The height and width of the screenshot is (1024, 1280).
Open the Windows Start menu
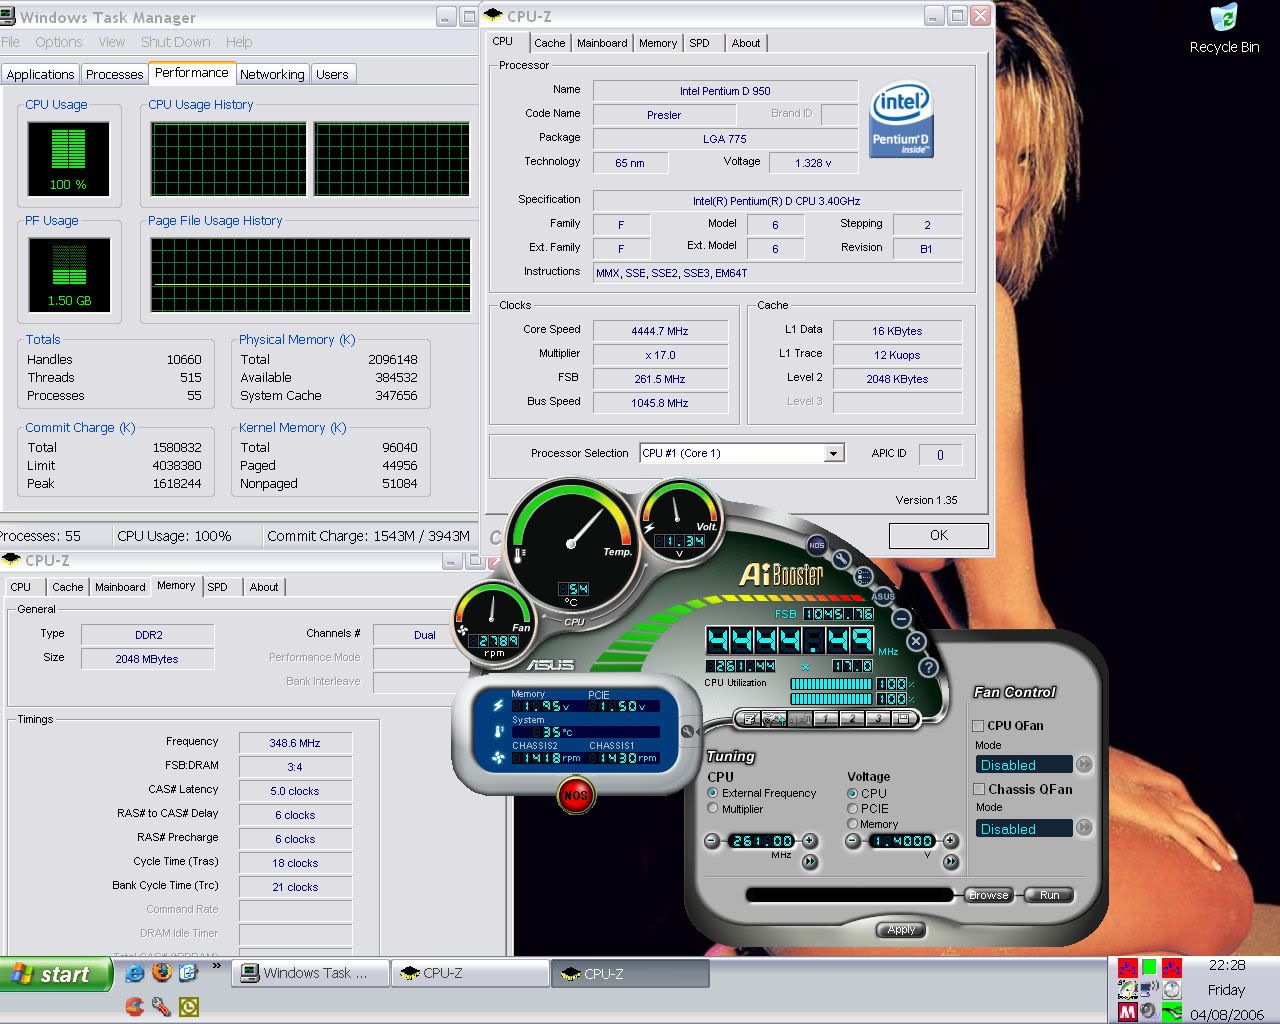click(56, 974)
